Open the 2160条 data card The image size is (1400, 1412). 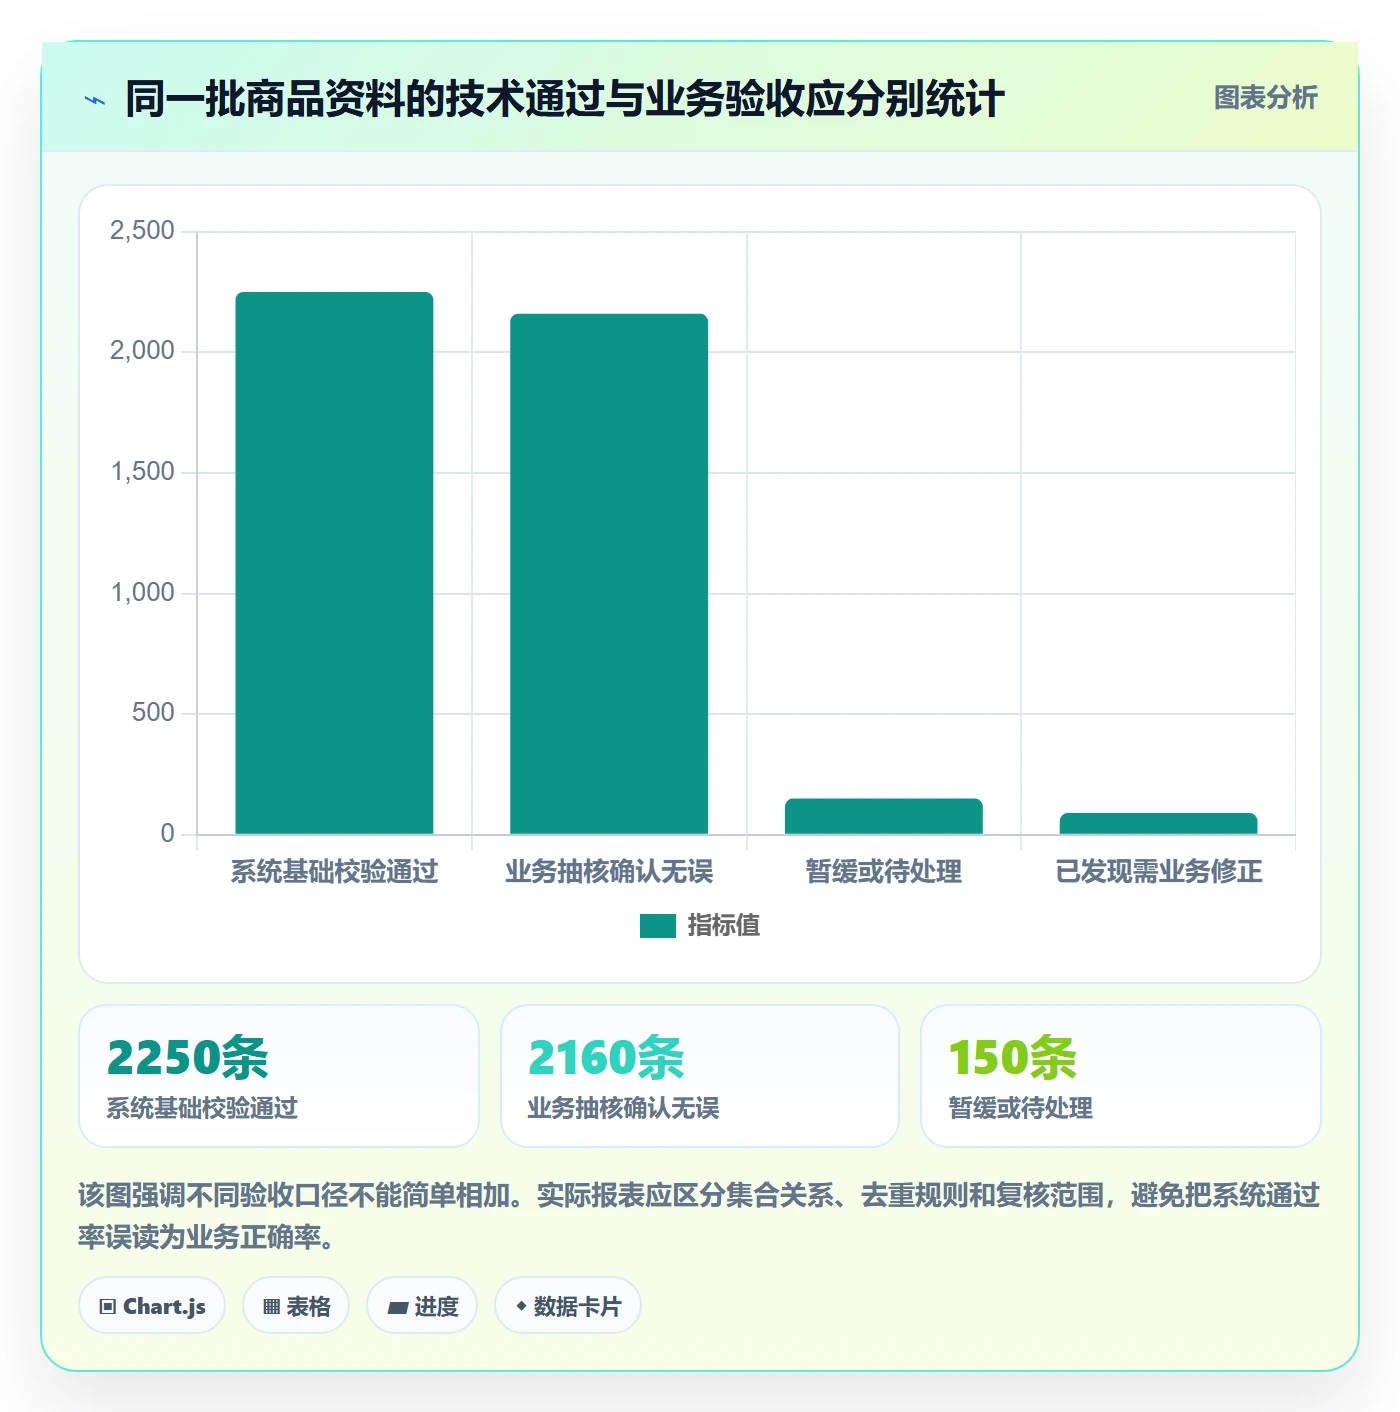tap(700, 1076)
